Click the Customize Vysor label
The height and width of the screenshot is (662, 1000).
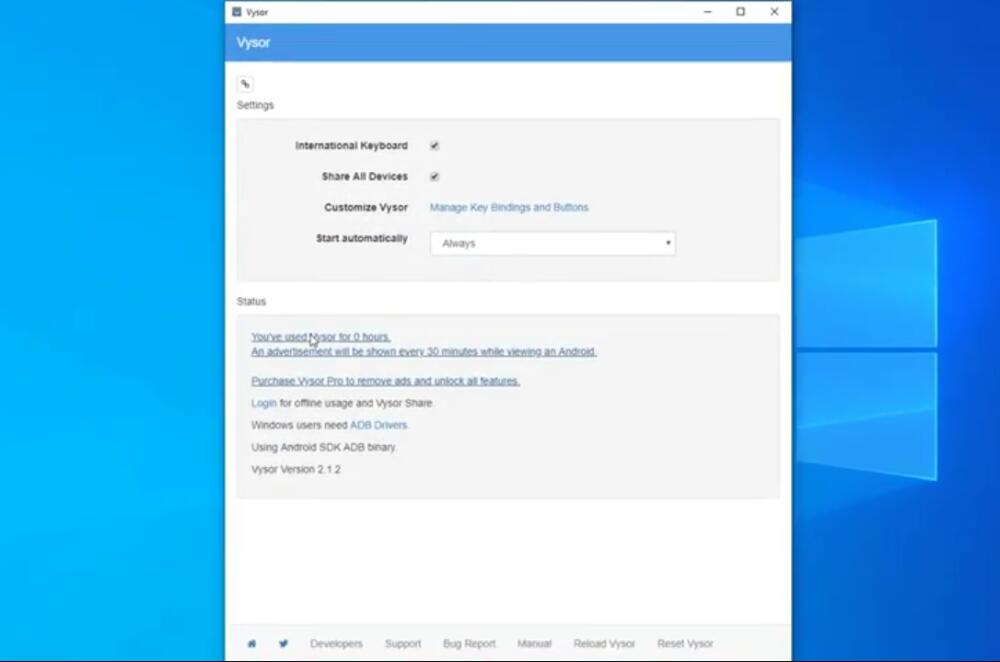(x=366, y=207)
